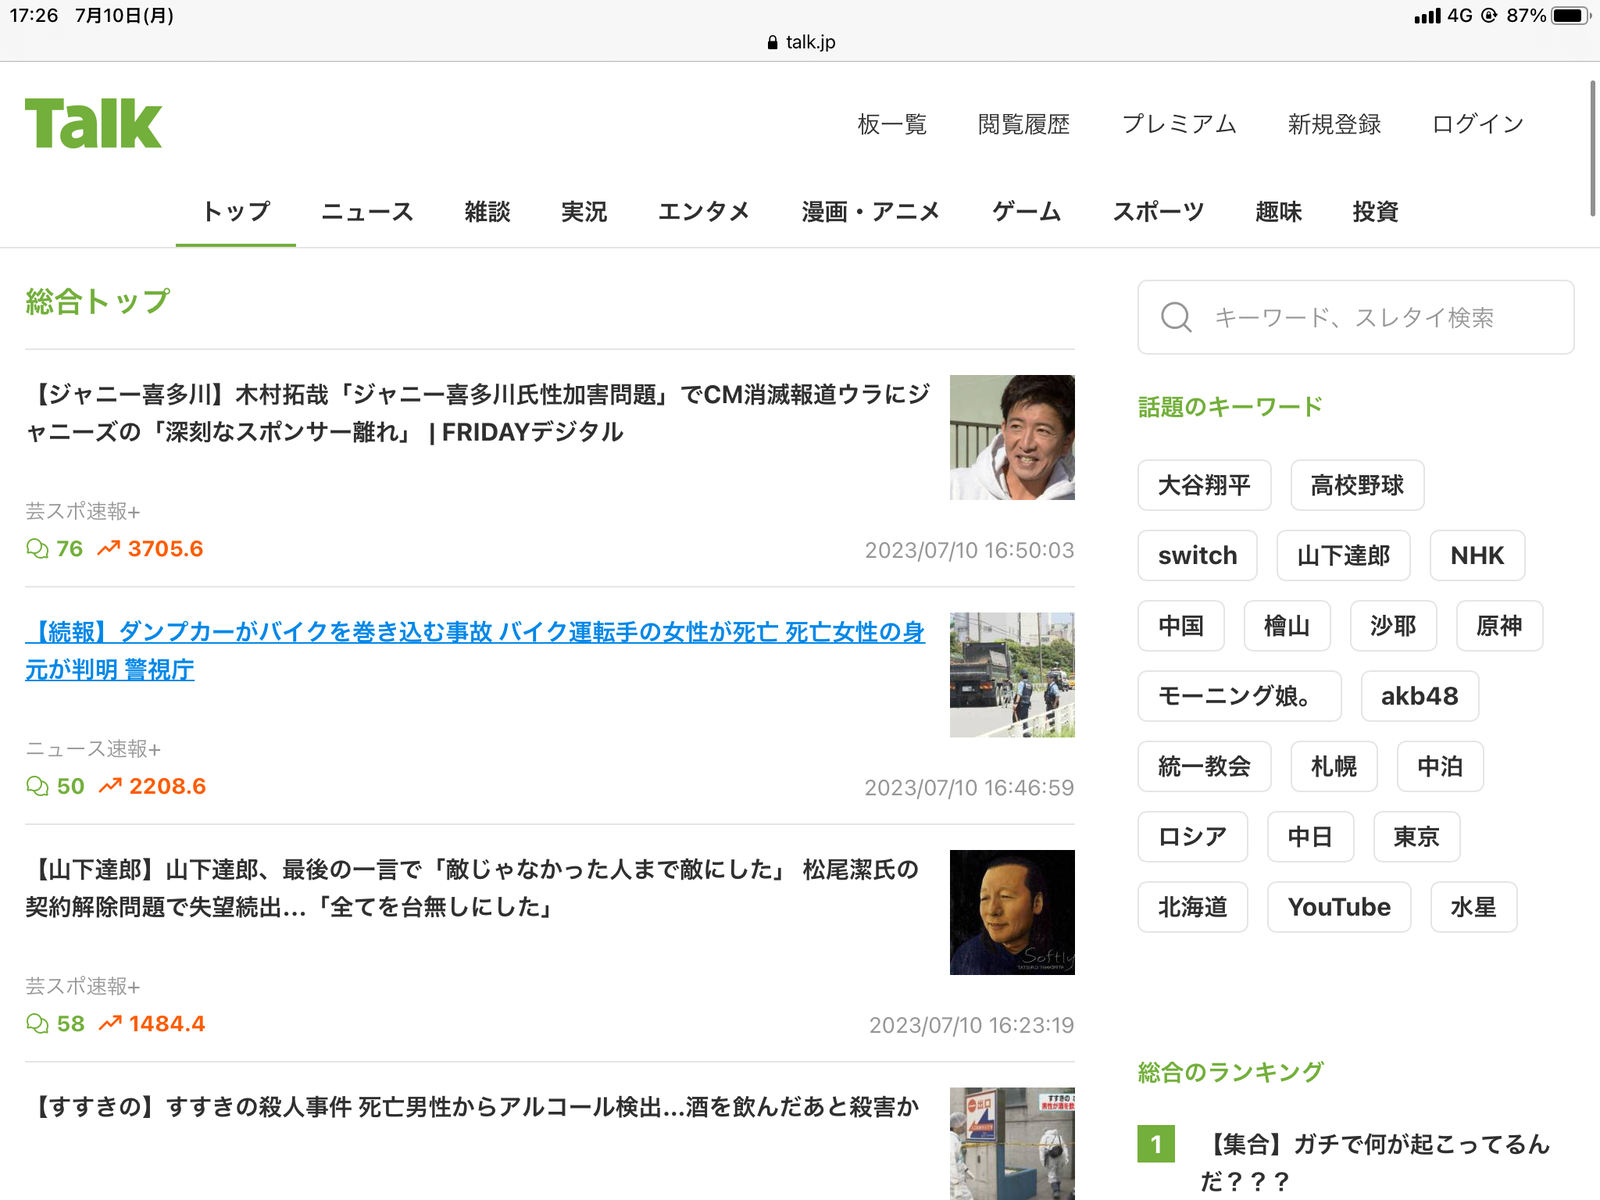Click 芸スポ速報+ board above count 58
1600x1200 pixels.
tap(83, 986)
